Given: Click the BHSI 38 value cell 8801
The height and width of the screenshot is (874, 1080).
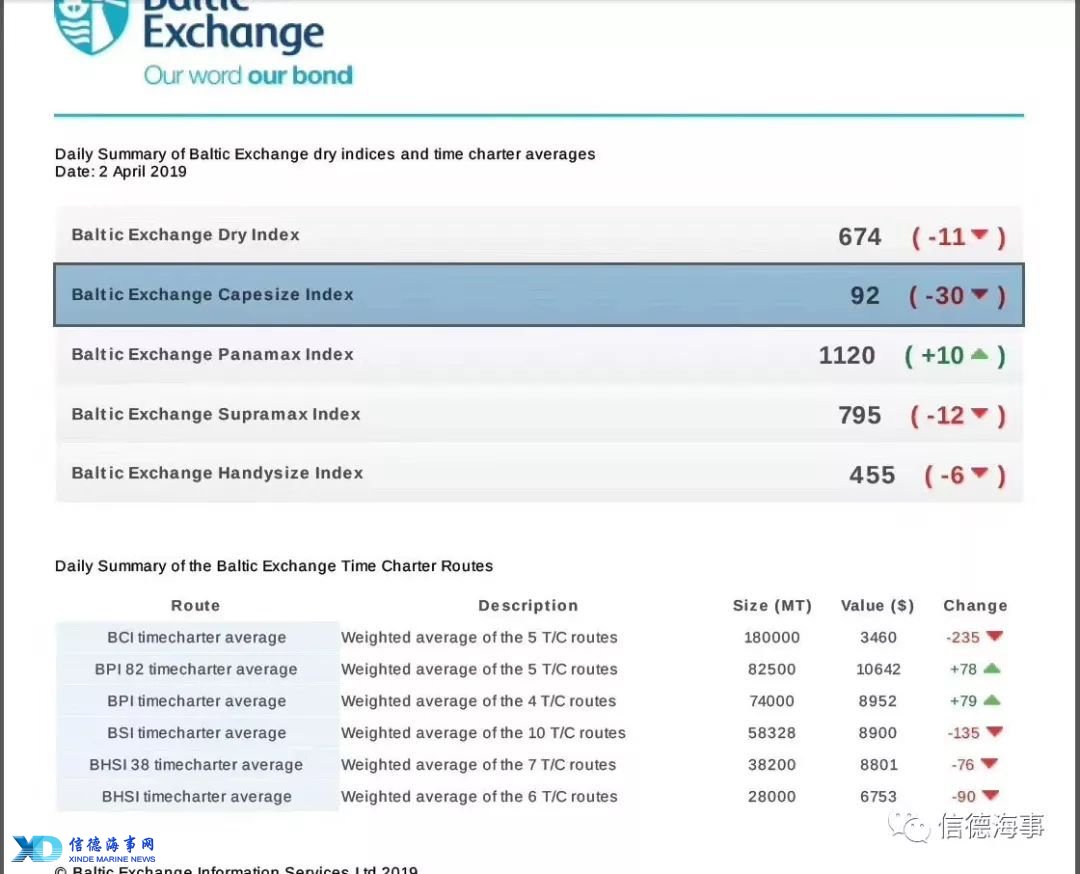Looking at the screenshot, I should point(879,764).
